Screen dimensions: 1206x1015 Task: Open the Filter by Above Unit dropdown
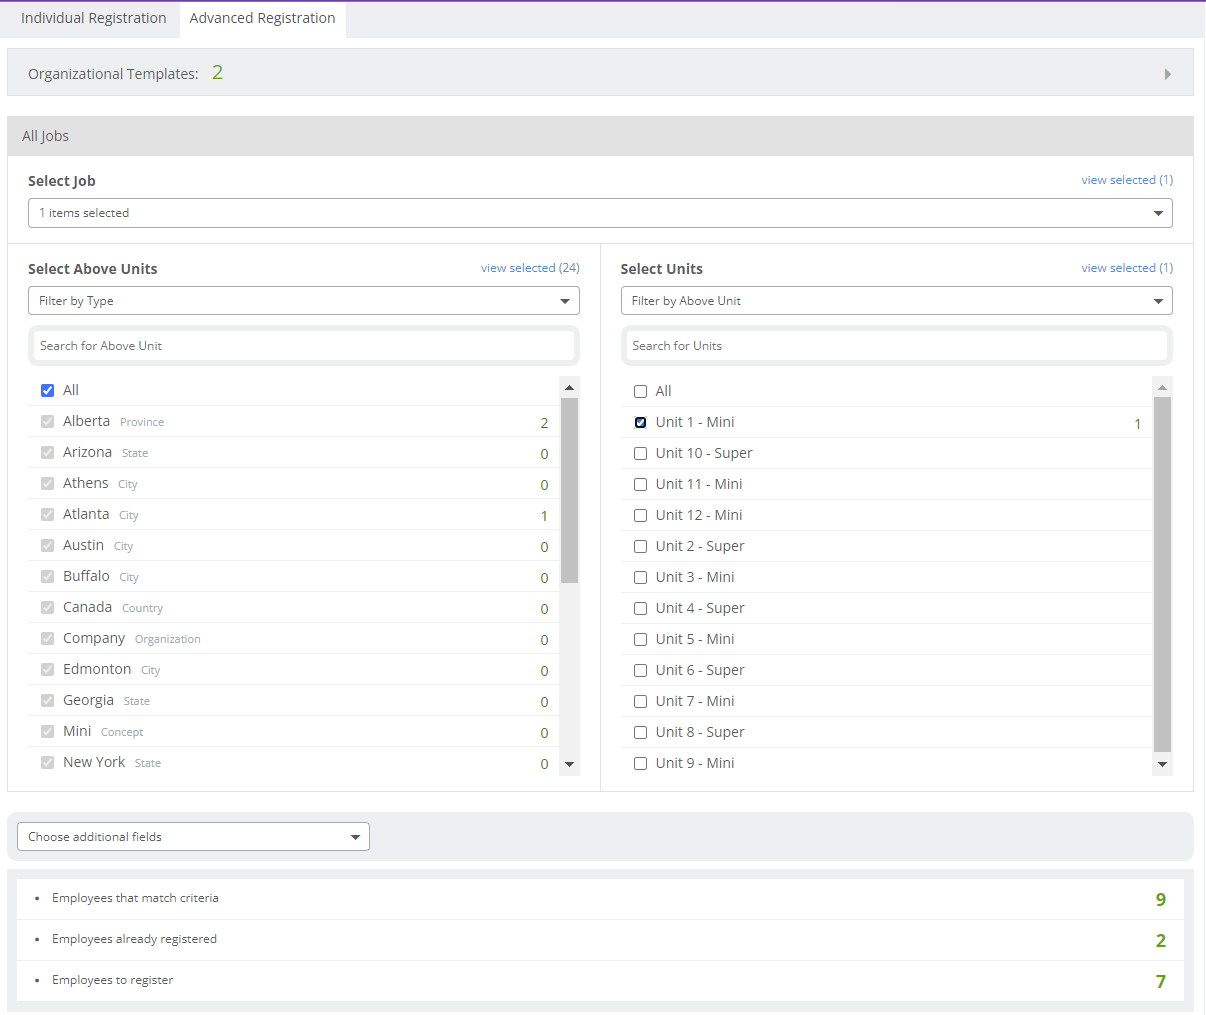pos(896,301)
